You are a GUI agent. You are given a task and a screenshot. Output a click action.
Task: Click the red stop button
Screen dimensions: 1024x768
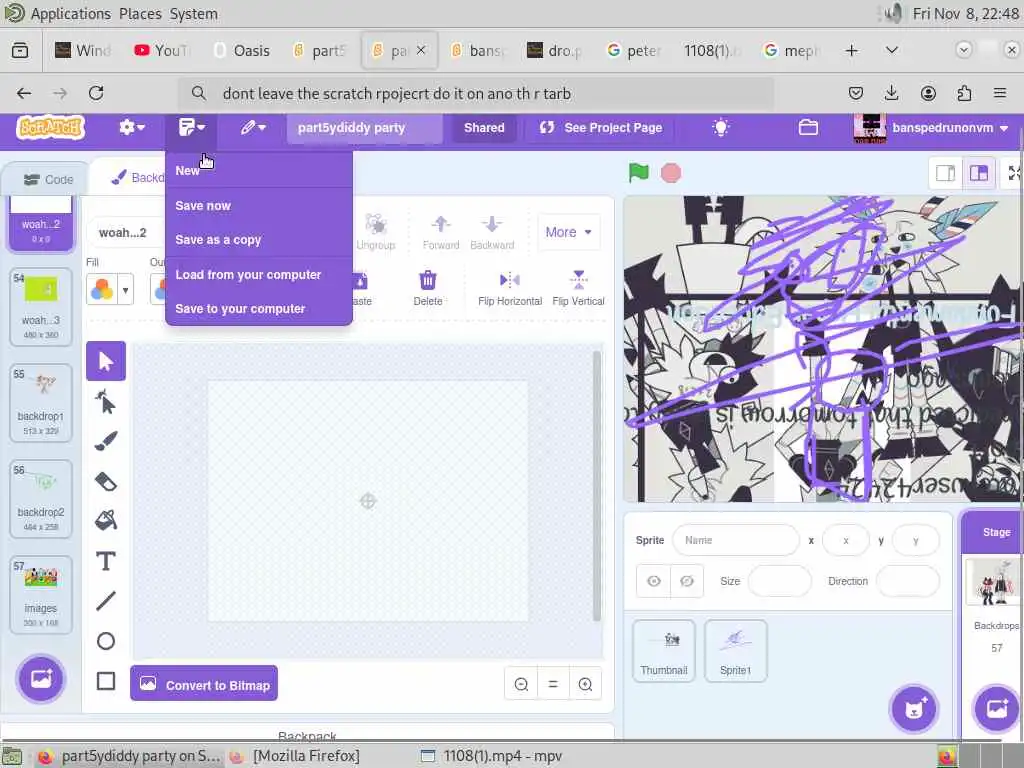pos(671,173)
